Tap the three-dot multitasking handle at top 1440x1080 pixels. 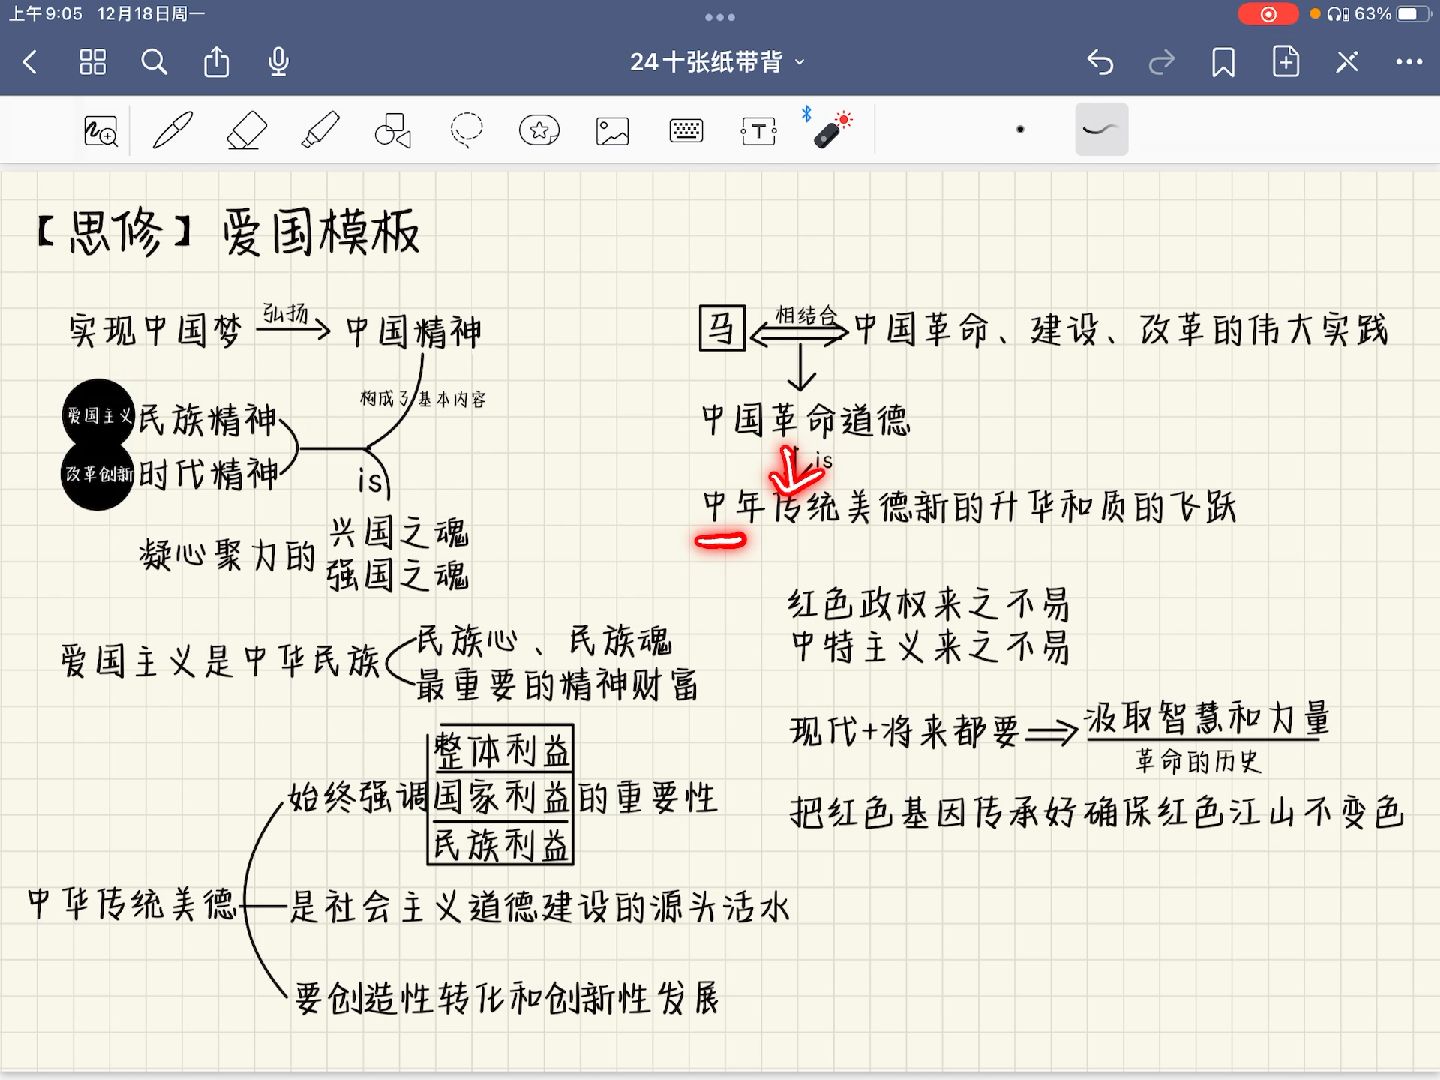coord(720,17)
